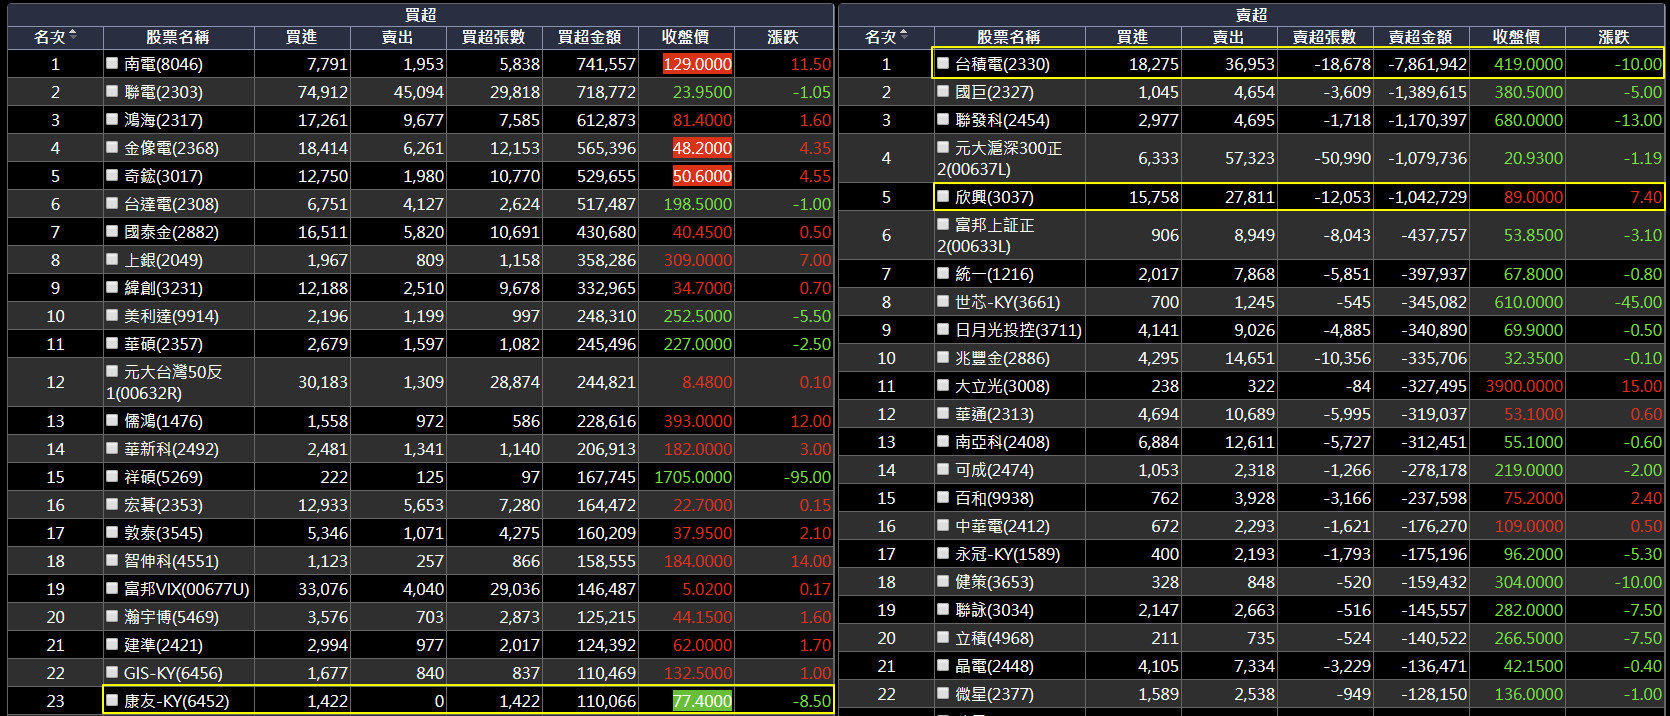Open stock 智伸科(4551)
The width and height of the screenshot is (1670, 716).
(171, 561)
